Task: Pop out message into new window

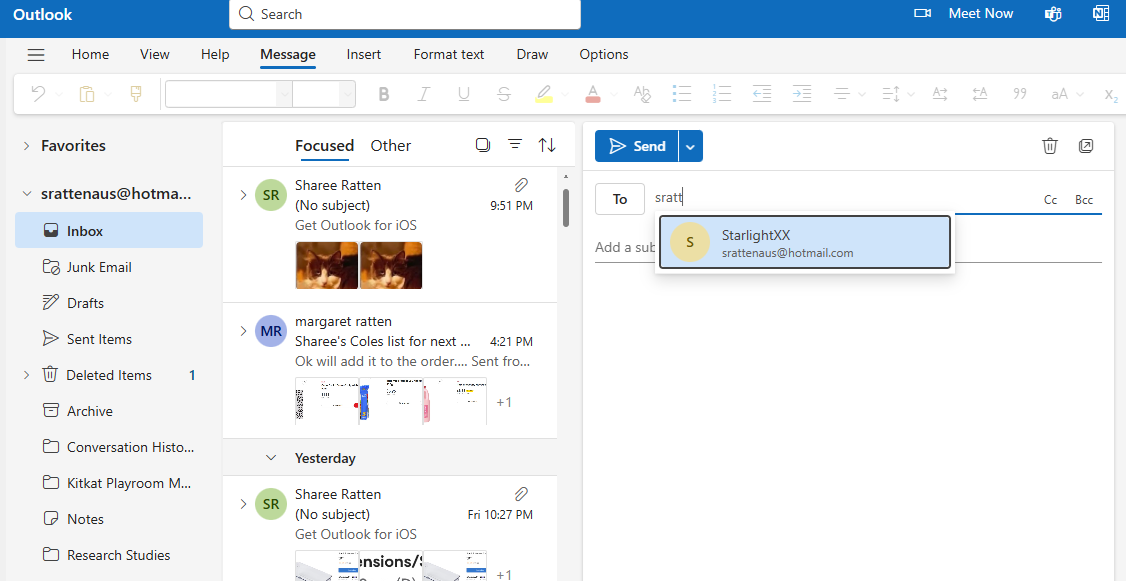Action: click(1086, 146)
